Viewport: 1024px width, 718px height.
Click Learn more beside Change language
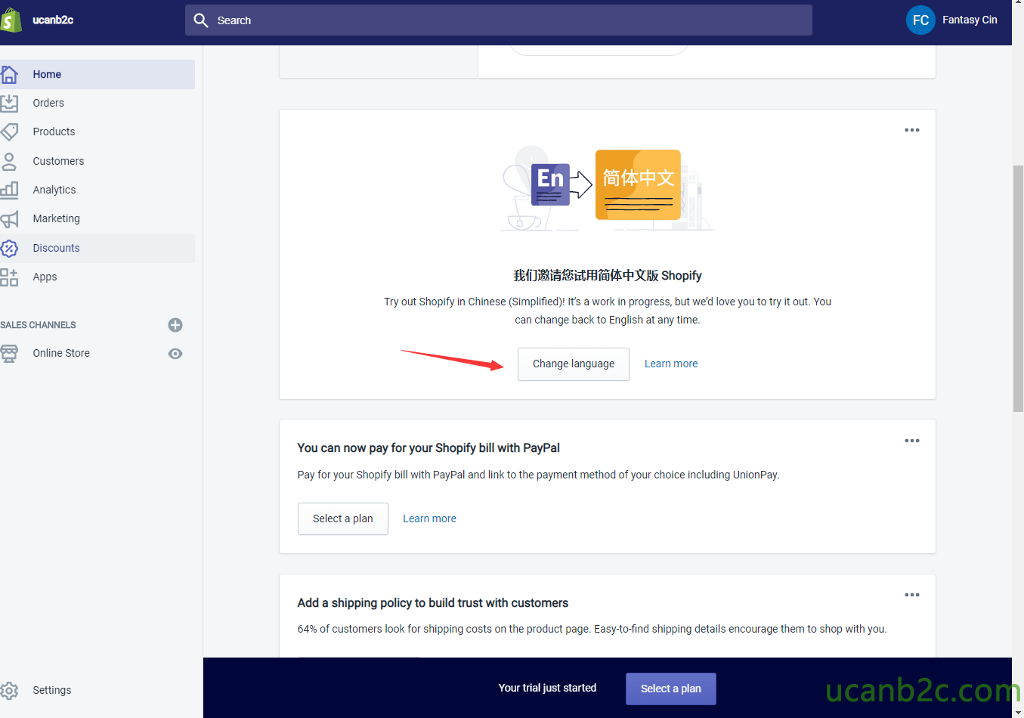[671, 364]
